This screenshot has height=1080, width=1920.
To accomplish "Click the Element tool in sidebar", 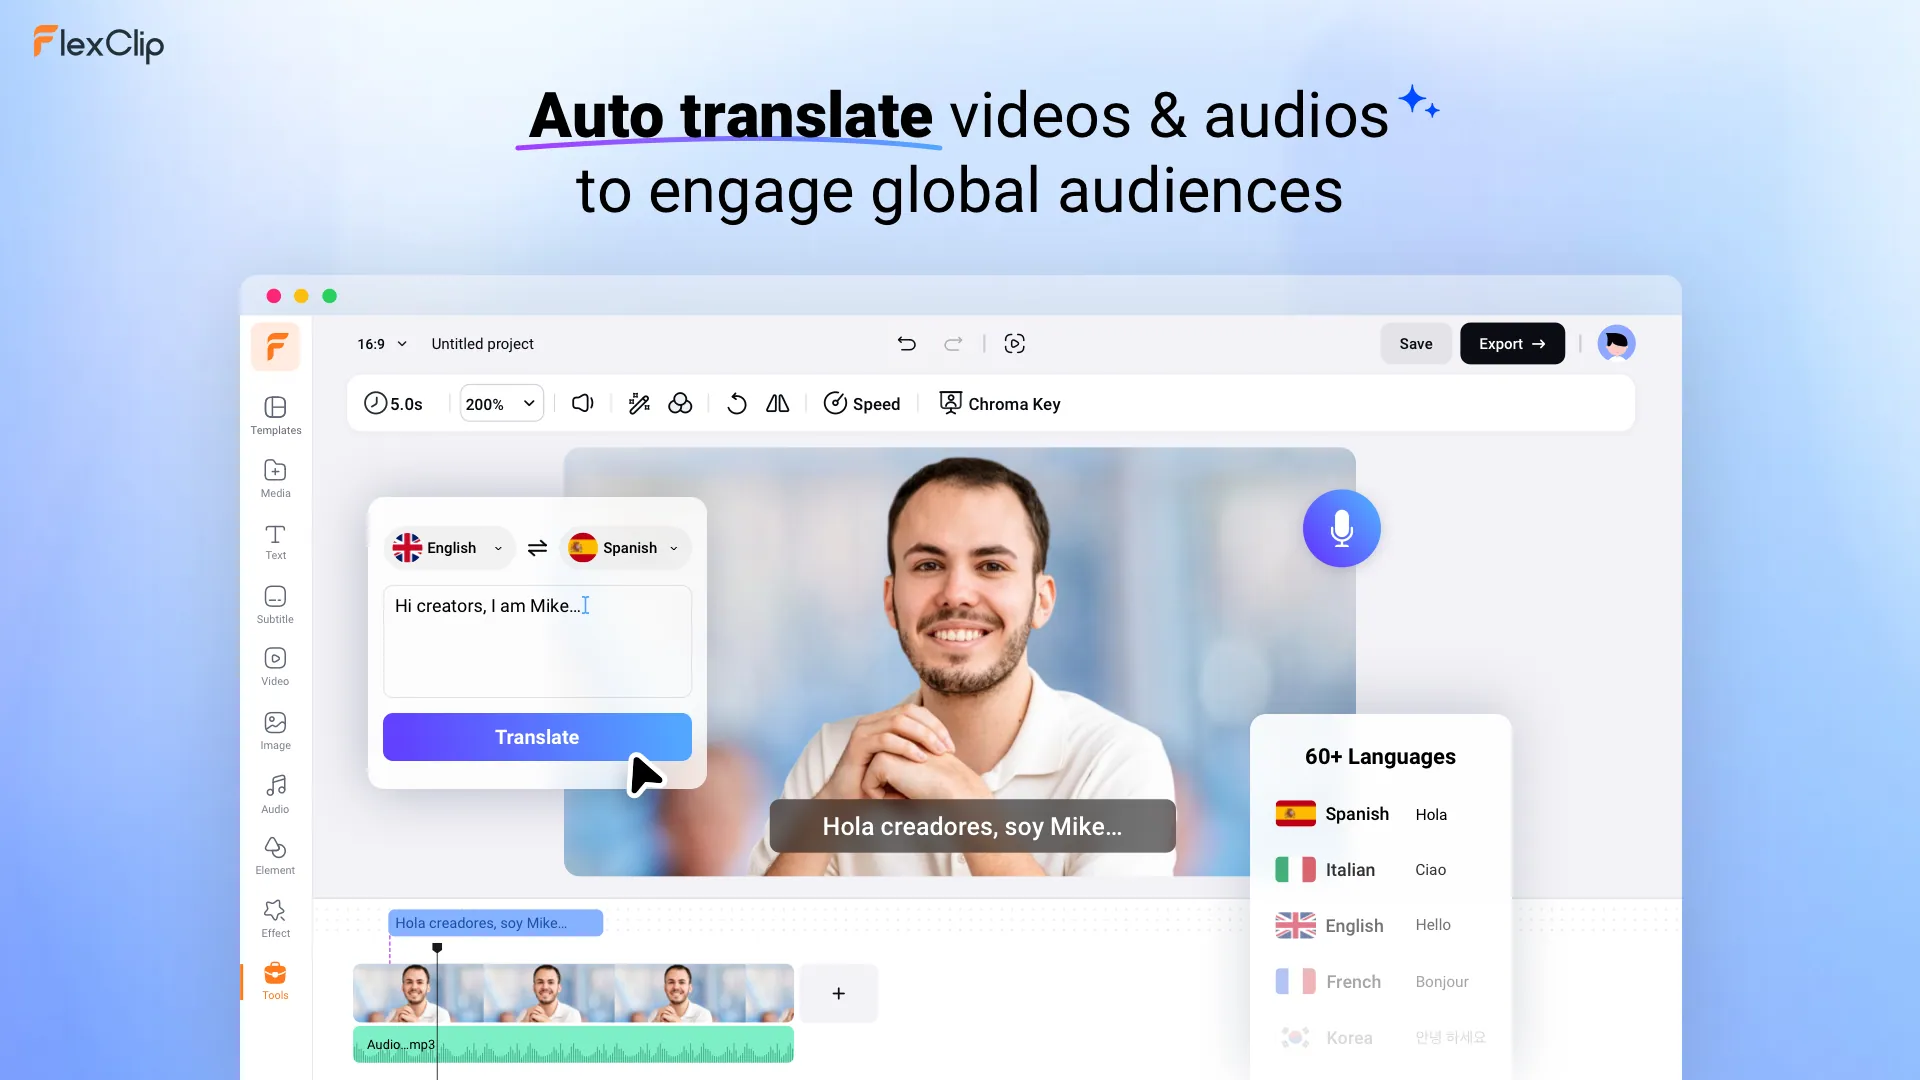I will [274, 855].
